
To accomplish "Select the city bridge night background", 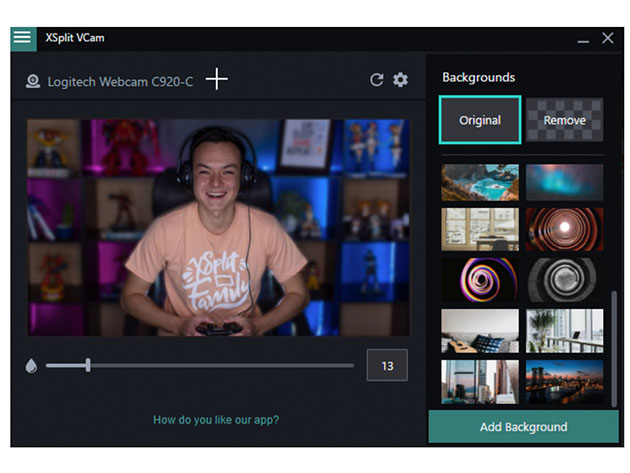I will [x=564, y=382].
